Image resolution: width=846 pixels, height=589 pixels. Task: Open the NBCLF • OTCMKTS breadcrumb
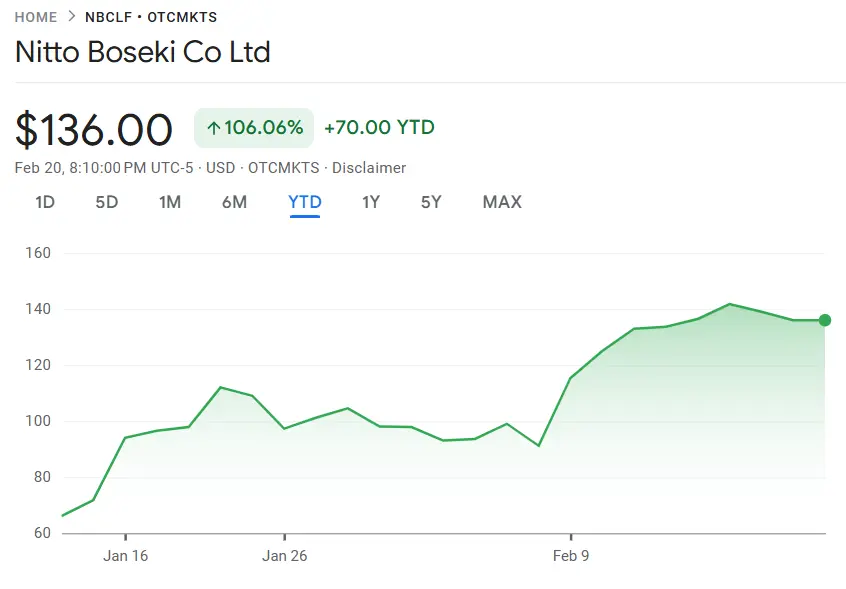(x=151, y=17)
